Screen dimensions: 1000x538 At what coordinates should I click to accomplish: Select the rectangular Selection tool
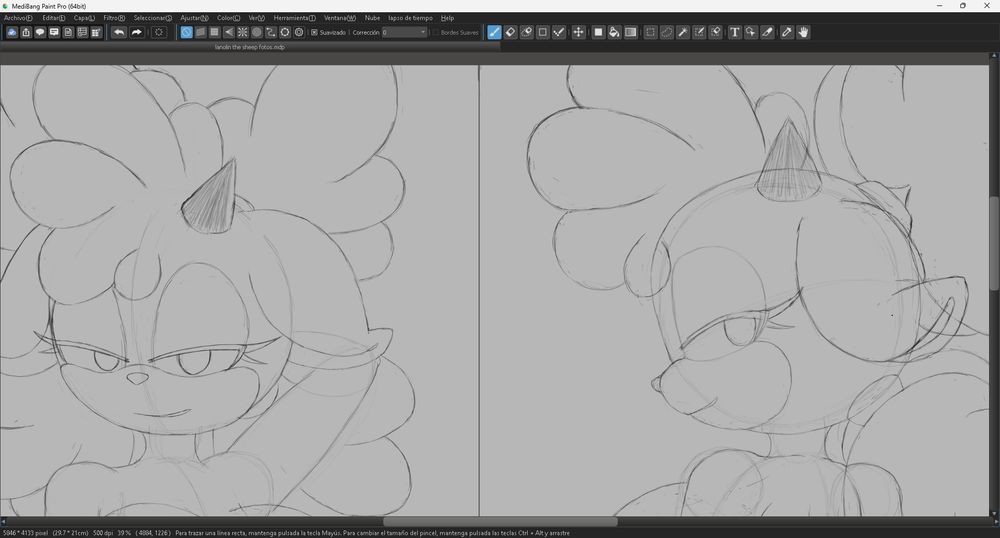click(x=650, y=32)
